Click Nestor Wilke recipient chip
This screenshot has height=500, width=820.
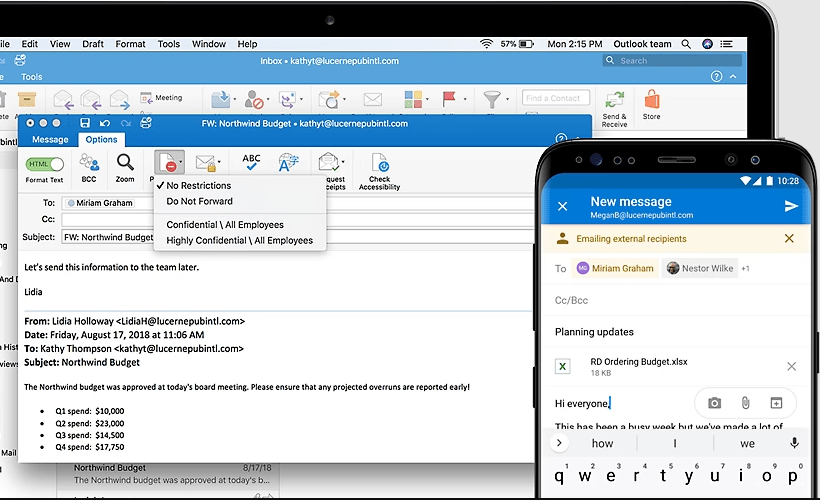[700, 268]
